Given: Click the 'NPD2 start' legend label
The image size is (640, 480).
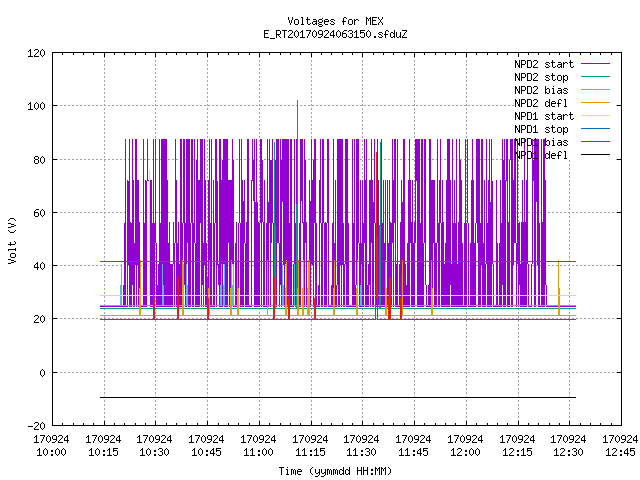Looking at the screenshot, I should tap(544, 64).
